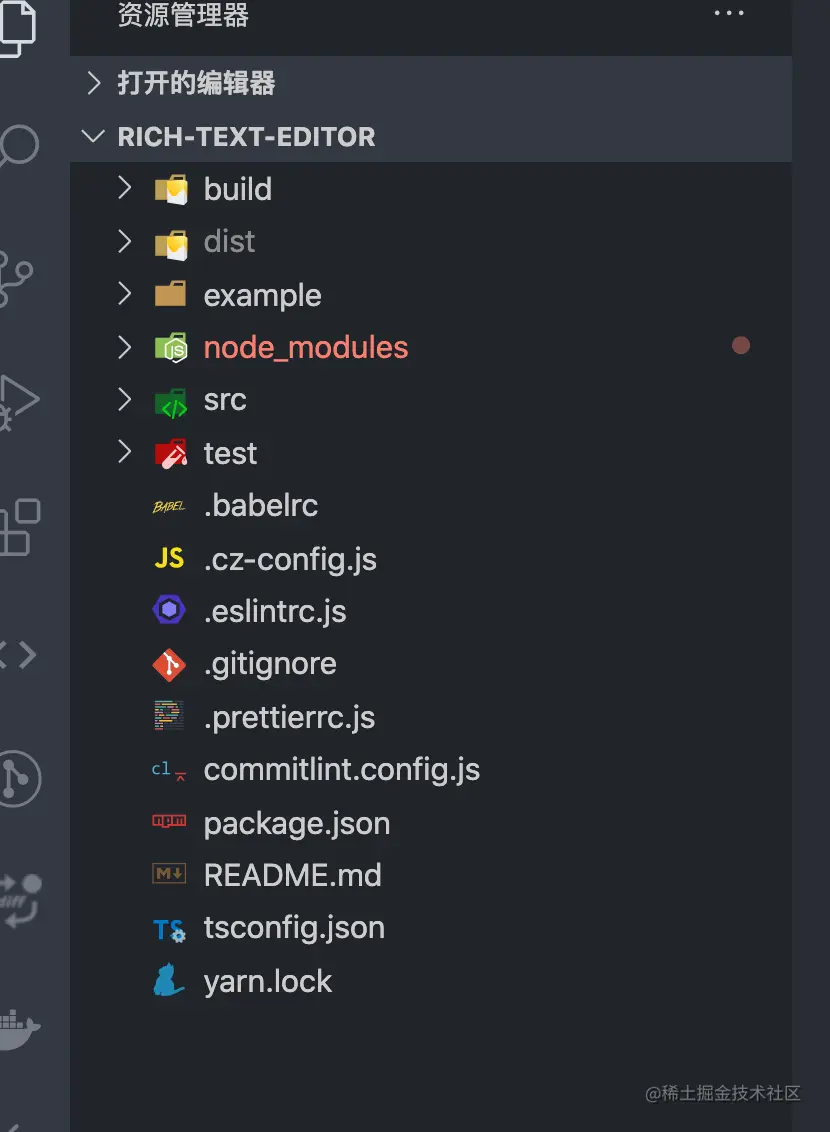This screenshot has height=1132, width=830.
Task: Expand the src folder
Action: pos(225,400)
